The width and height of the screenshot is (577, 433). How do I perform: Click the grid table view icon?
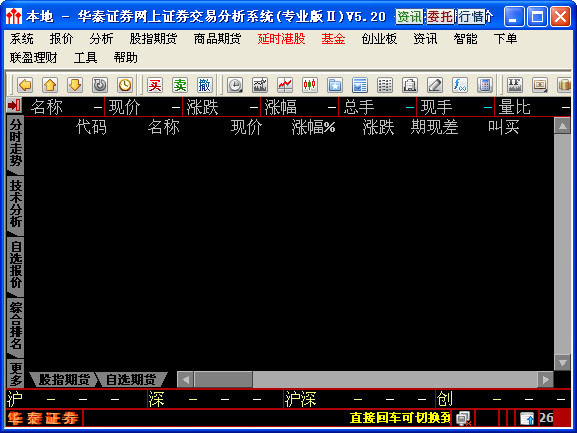[x=385, y=85]
